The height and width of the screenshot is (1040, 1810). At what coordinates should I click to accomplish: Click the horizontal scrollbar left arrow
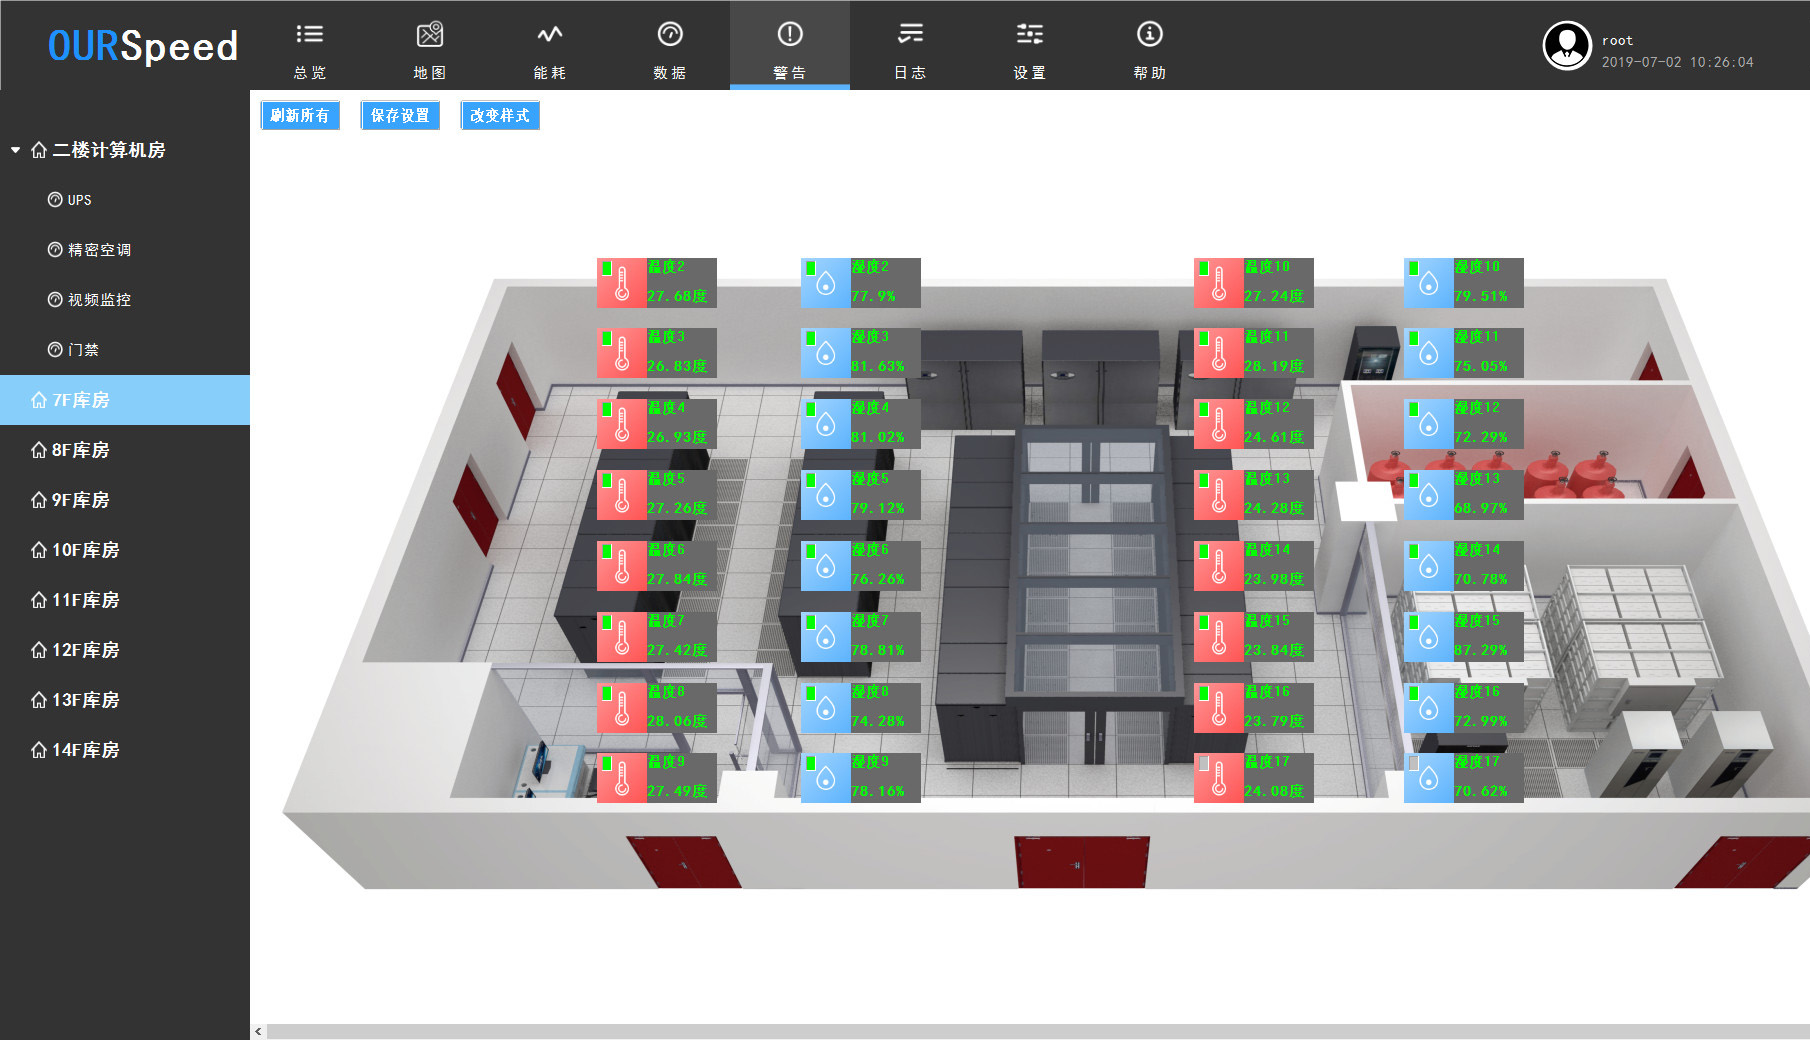(x=259, y=1031)
